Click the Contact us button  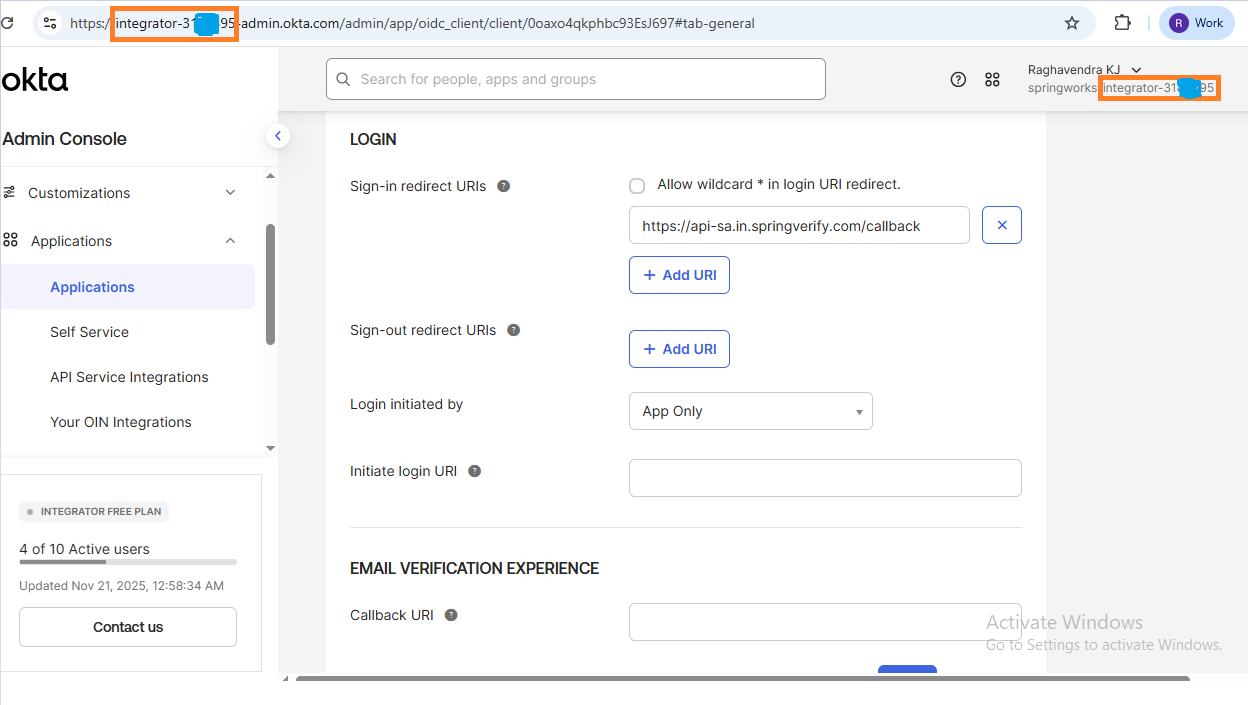click(x=128, y=627)
